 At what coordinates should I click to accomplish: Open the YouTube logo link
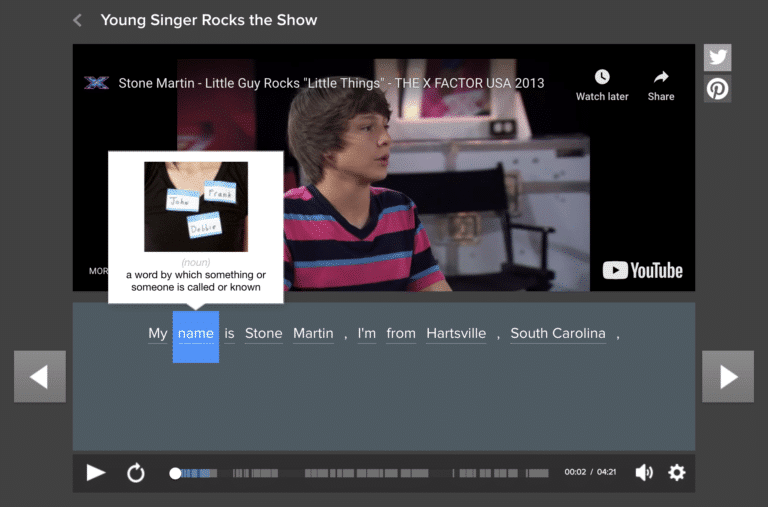(642, 270)
